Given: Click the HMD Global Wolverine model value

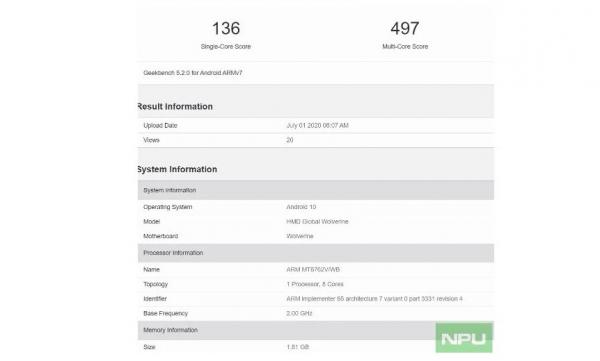Looking at the screenshot, I should pos(317,222).
